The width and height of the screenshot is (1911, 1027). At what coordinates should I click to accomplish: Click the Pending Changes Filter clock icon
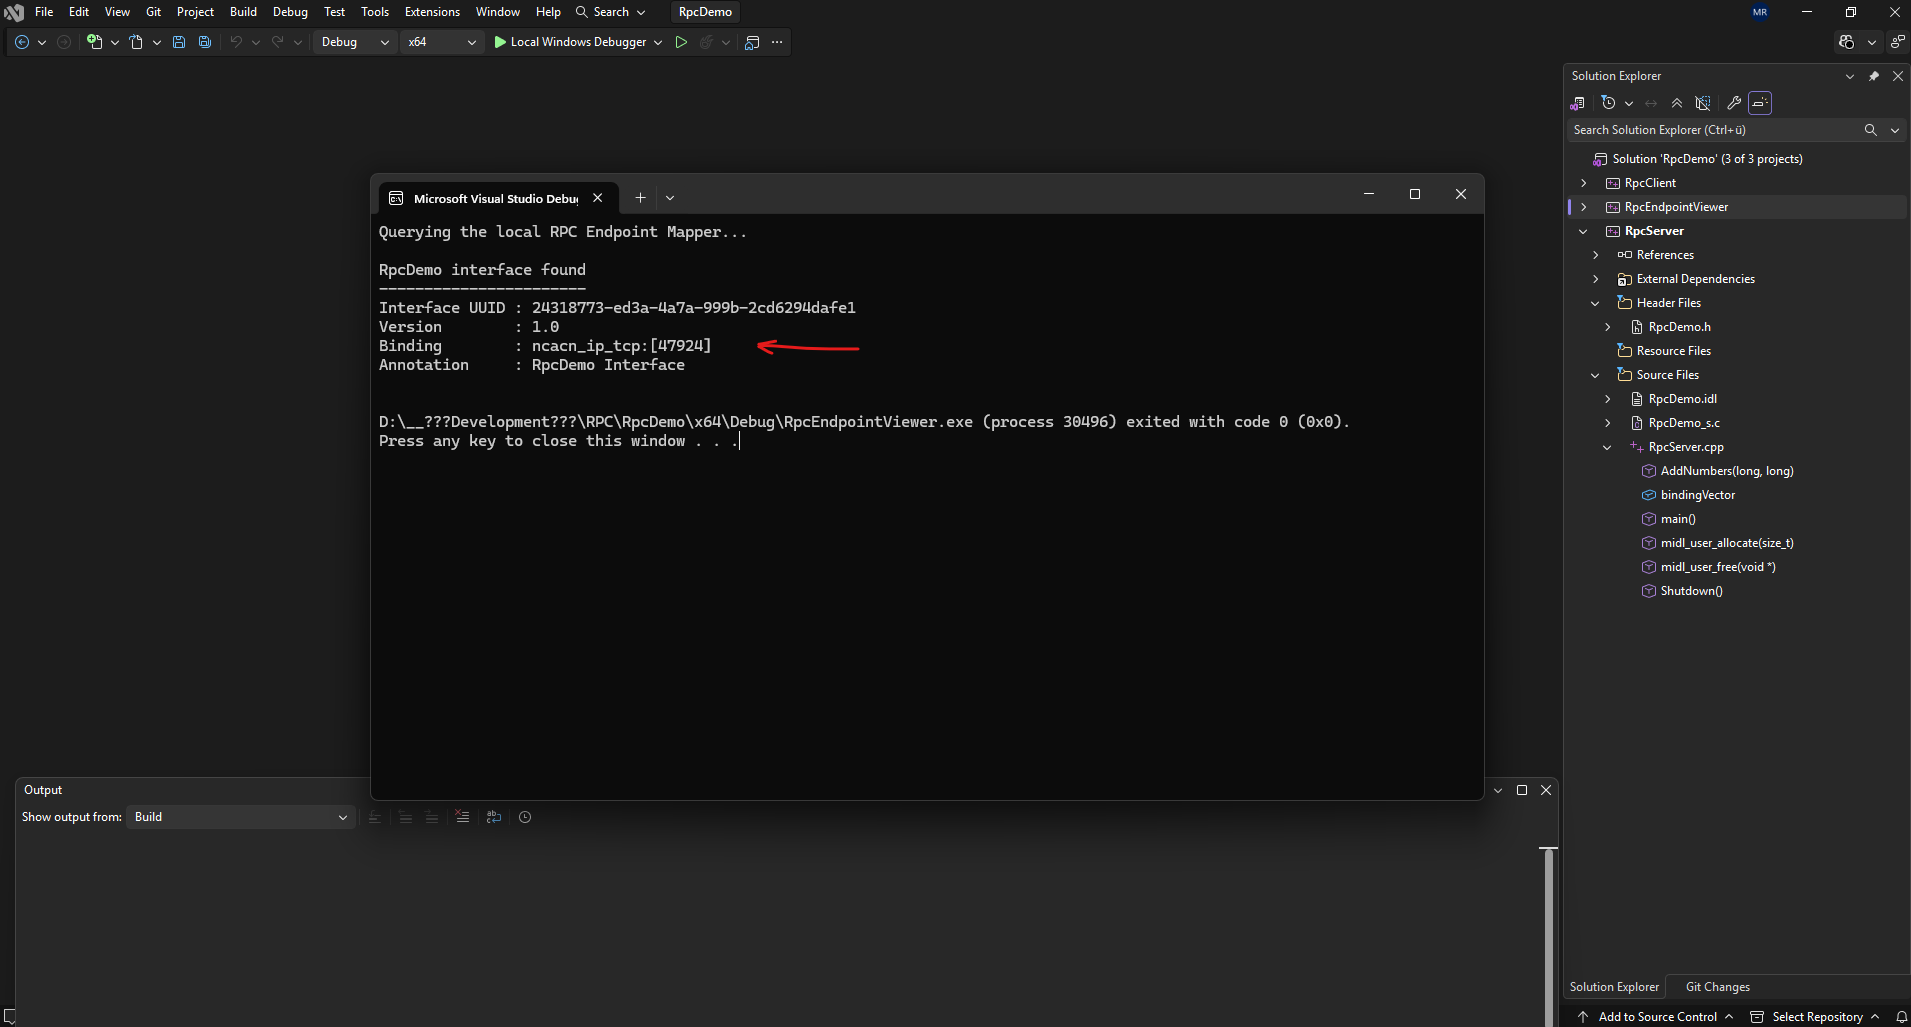click(x=1608, y=103)
